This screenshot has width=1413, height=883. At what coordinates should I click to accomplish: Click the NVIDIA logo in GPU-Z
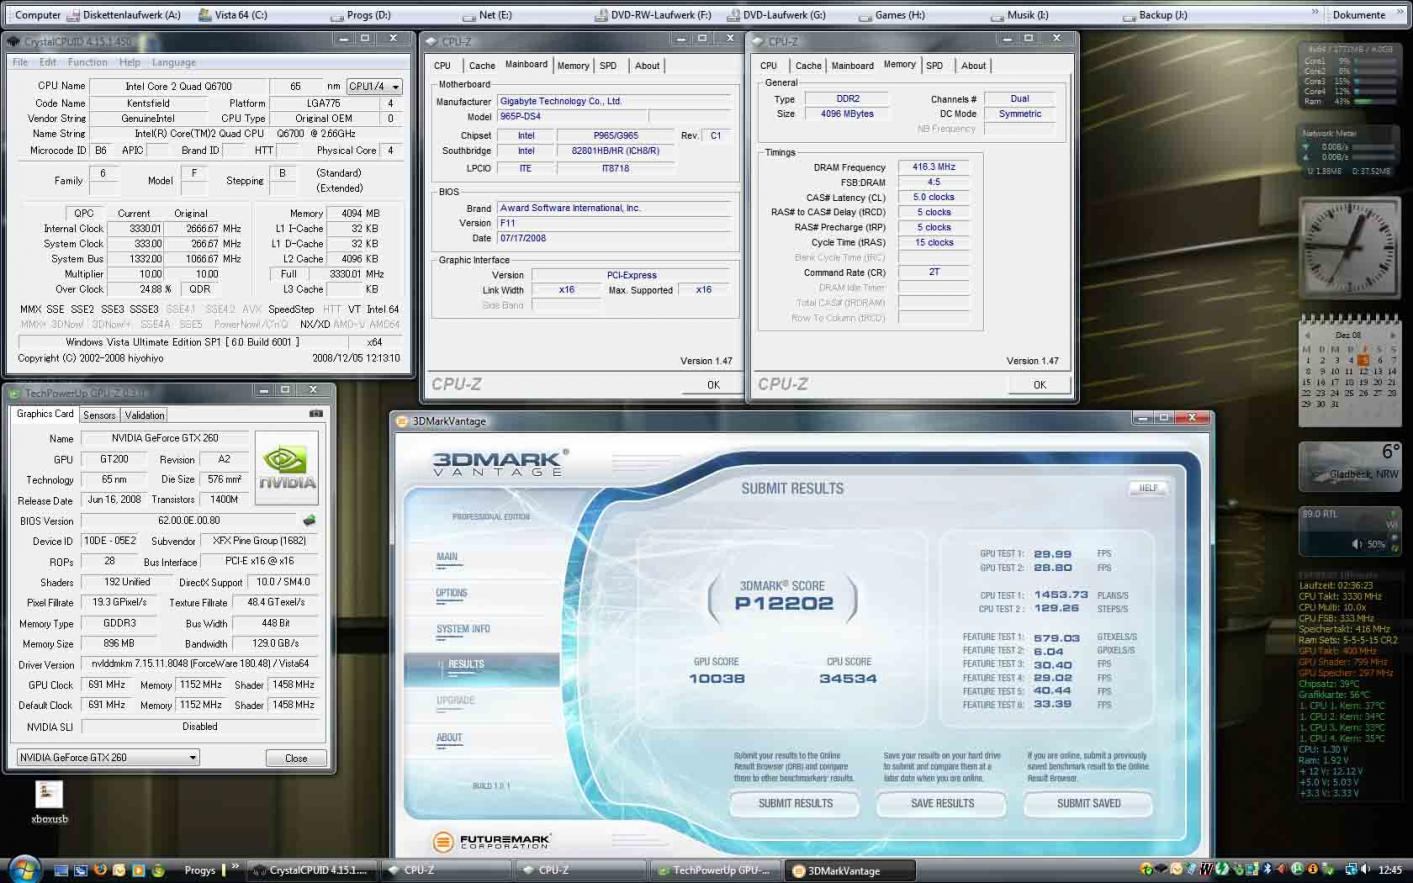(287, 467)
